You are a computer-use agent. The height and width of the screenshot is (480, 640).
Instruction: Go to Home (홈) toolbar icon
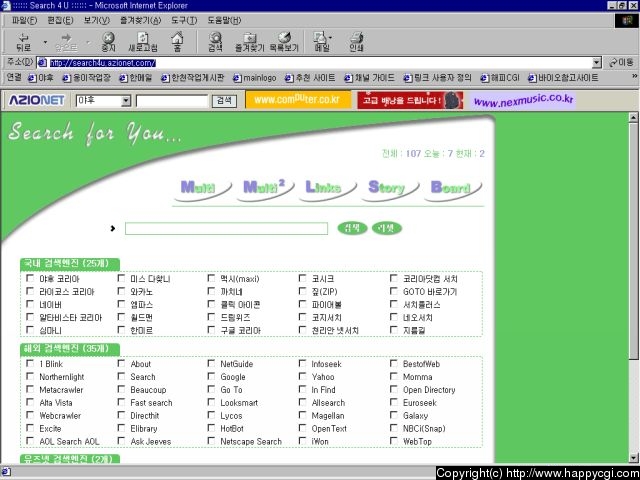[x=177, y=42]
